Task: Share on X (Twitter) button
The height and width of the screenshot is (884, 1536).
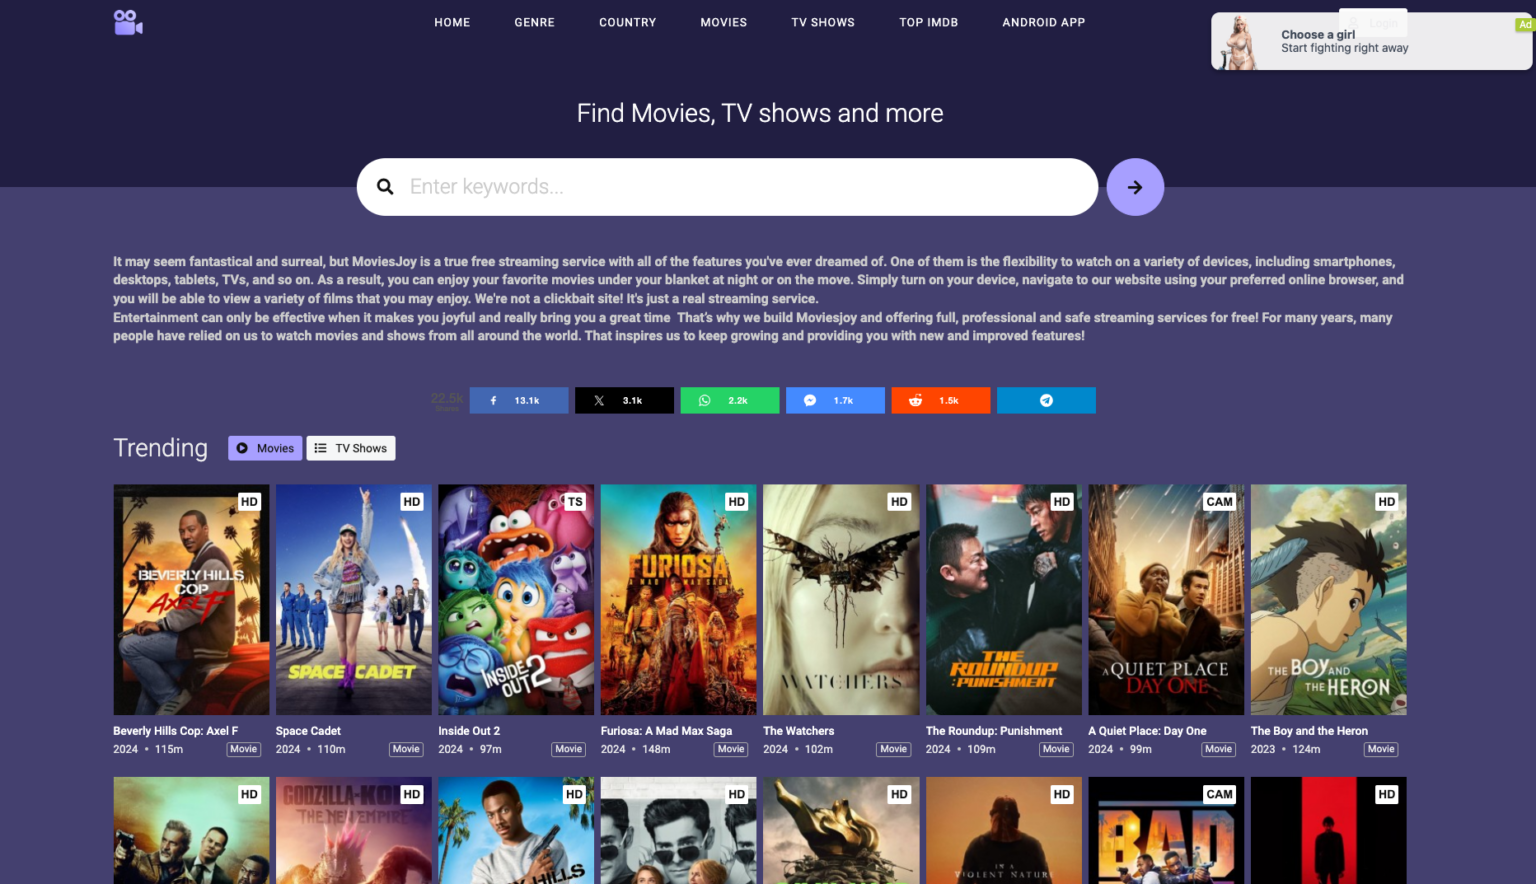Action: (624, 400)
